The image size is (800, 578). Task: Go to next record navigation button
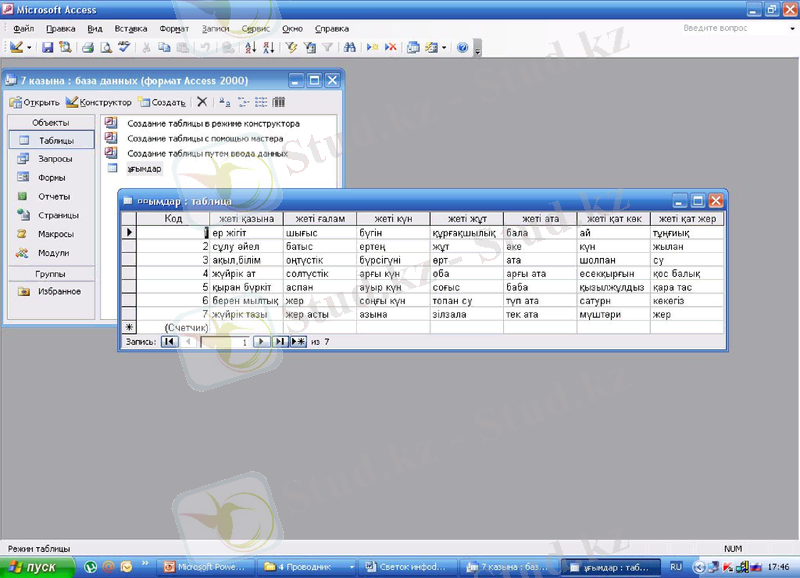point(261,341)
